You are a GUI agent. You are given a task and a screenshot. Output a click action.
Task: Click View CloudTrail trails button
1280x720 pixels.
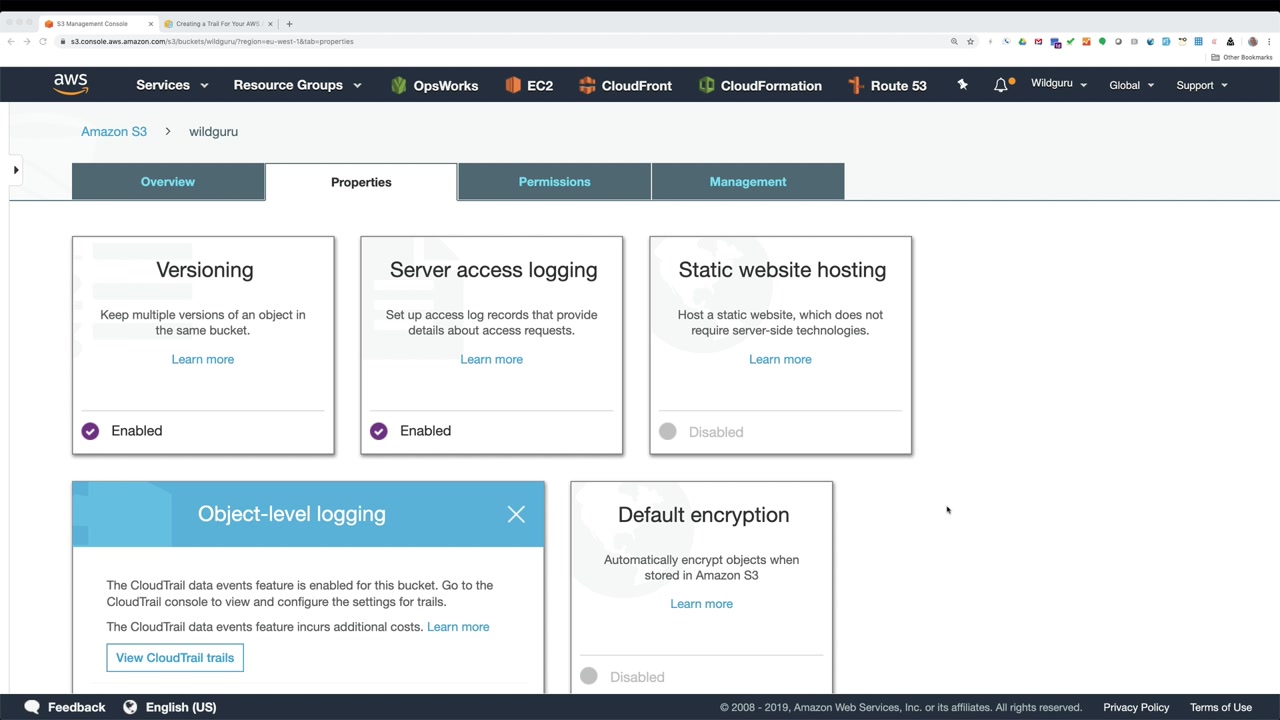175,658
